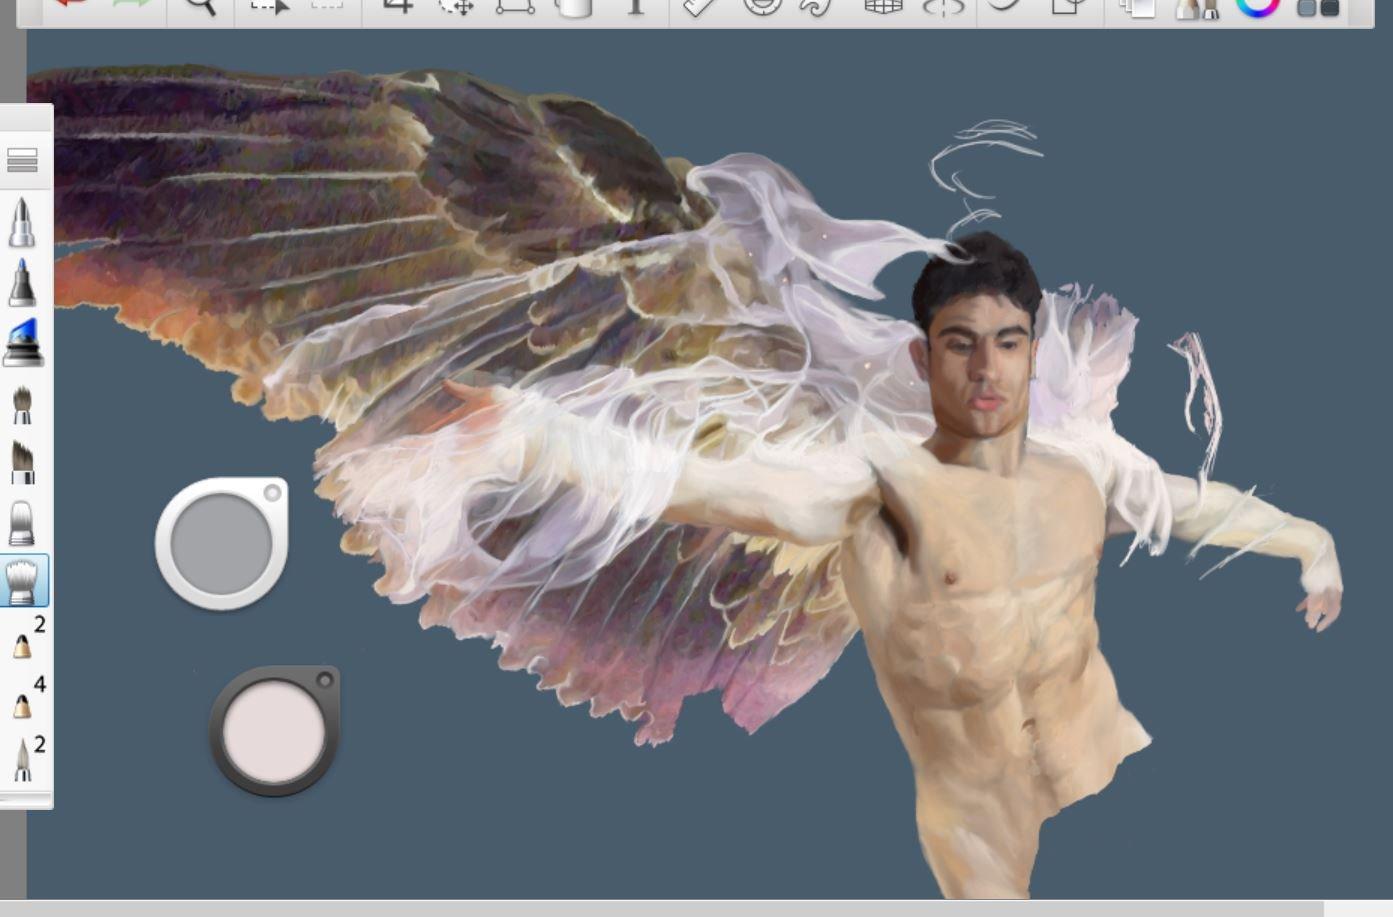Select the Text tool in toolbar
Viewport: 1393px width, 917px height.
[x=636, y=6]
